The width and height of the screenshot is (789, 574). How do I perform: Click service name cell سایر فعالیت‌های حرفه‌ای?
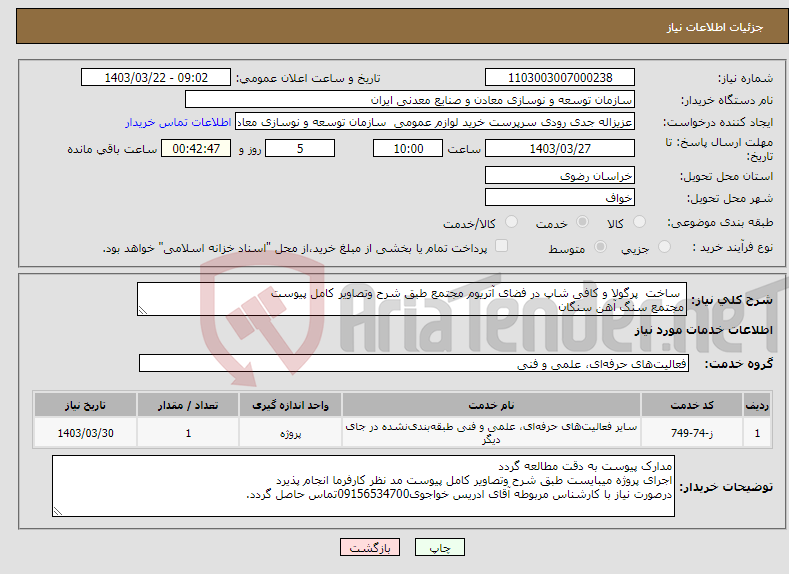[491, 433]
